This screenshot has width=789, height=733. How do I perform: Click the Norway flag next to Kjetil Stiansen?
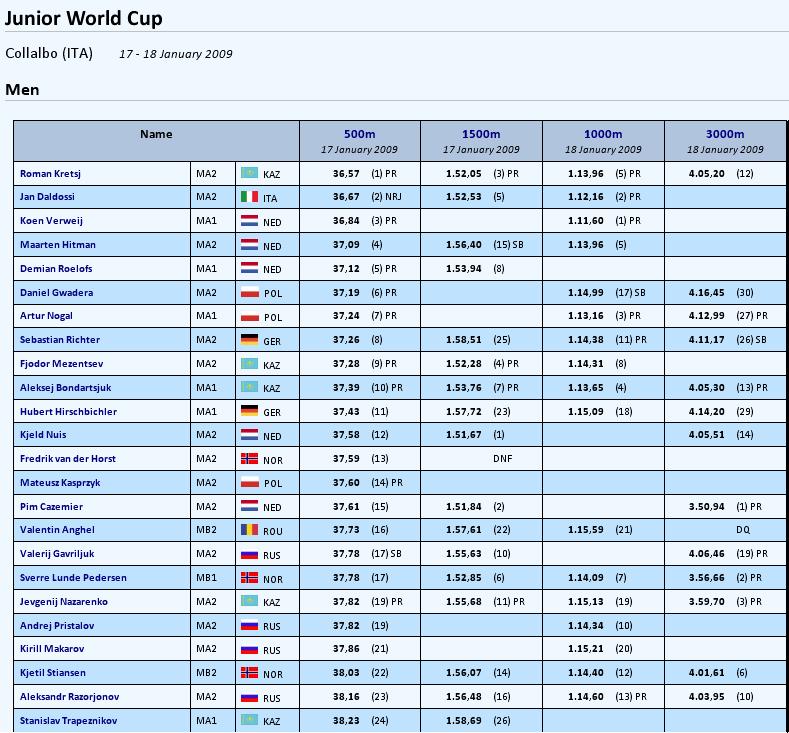250,673
